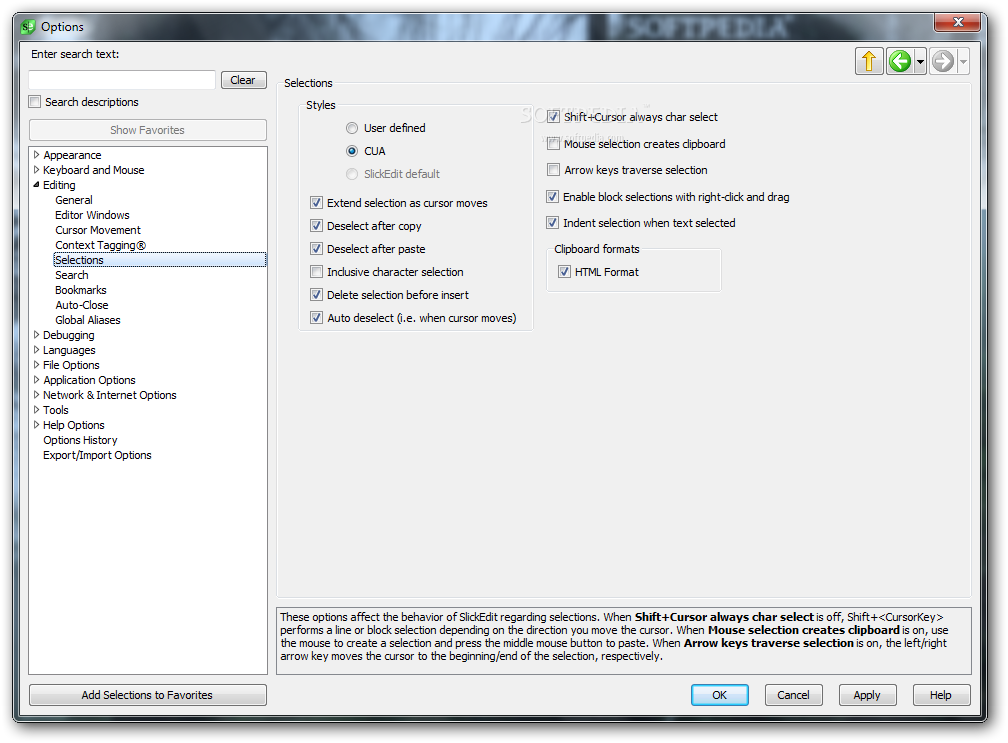Open the forward history dropdown arrow
1008x743 pixels.
point(963,62)
